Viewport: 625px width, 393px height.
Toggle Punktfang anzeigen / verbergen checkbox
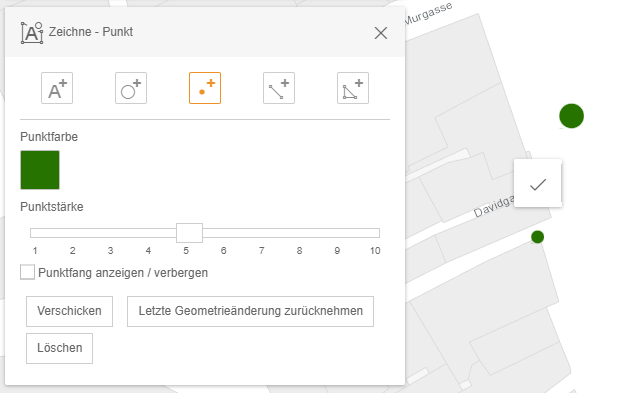(28, 272)
